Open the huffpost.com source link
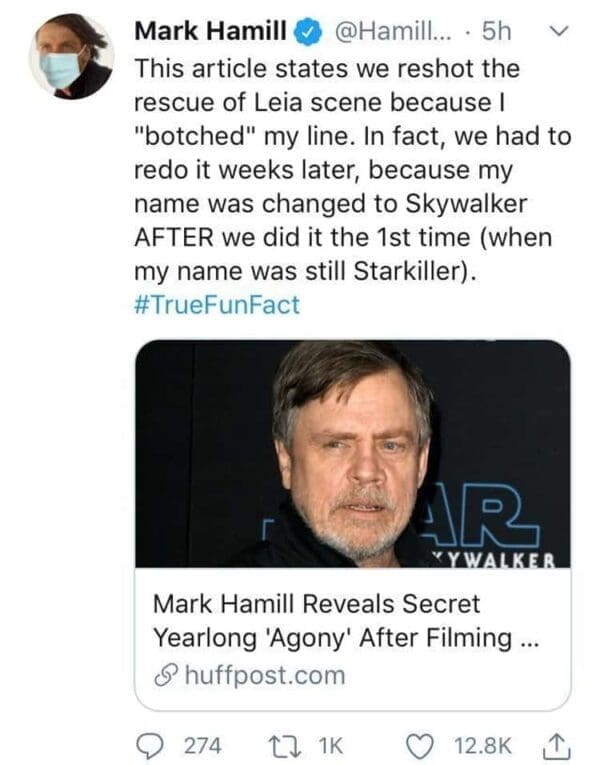 coord(263,675)
